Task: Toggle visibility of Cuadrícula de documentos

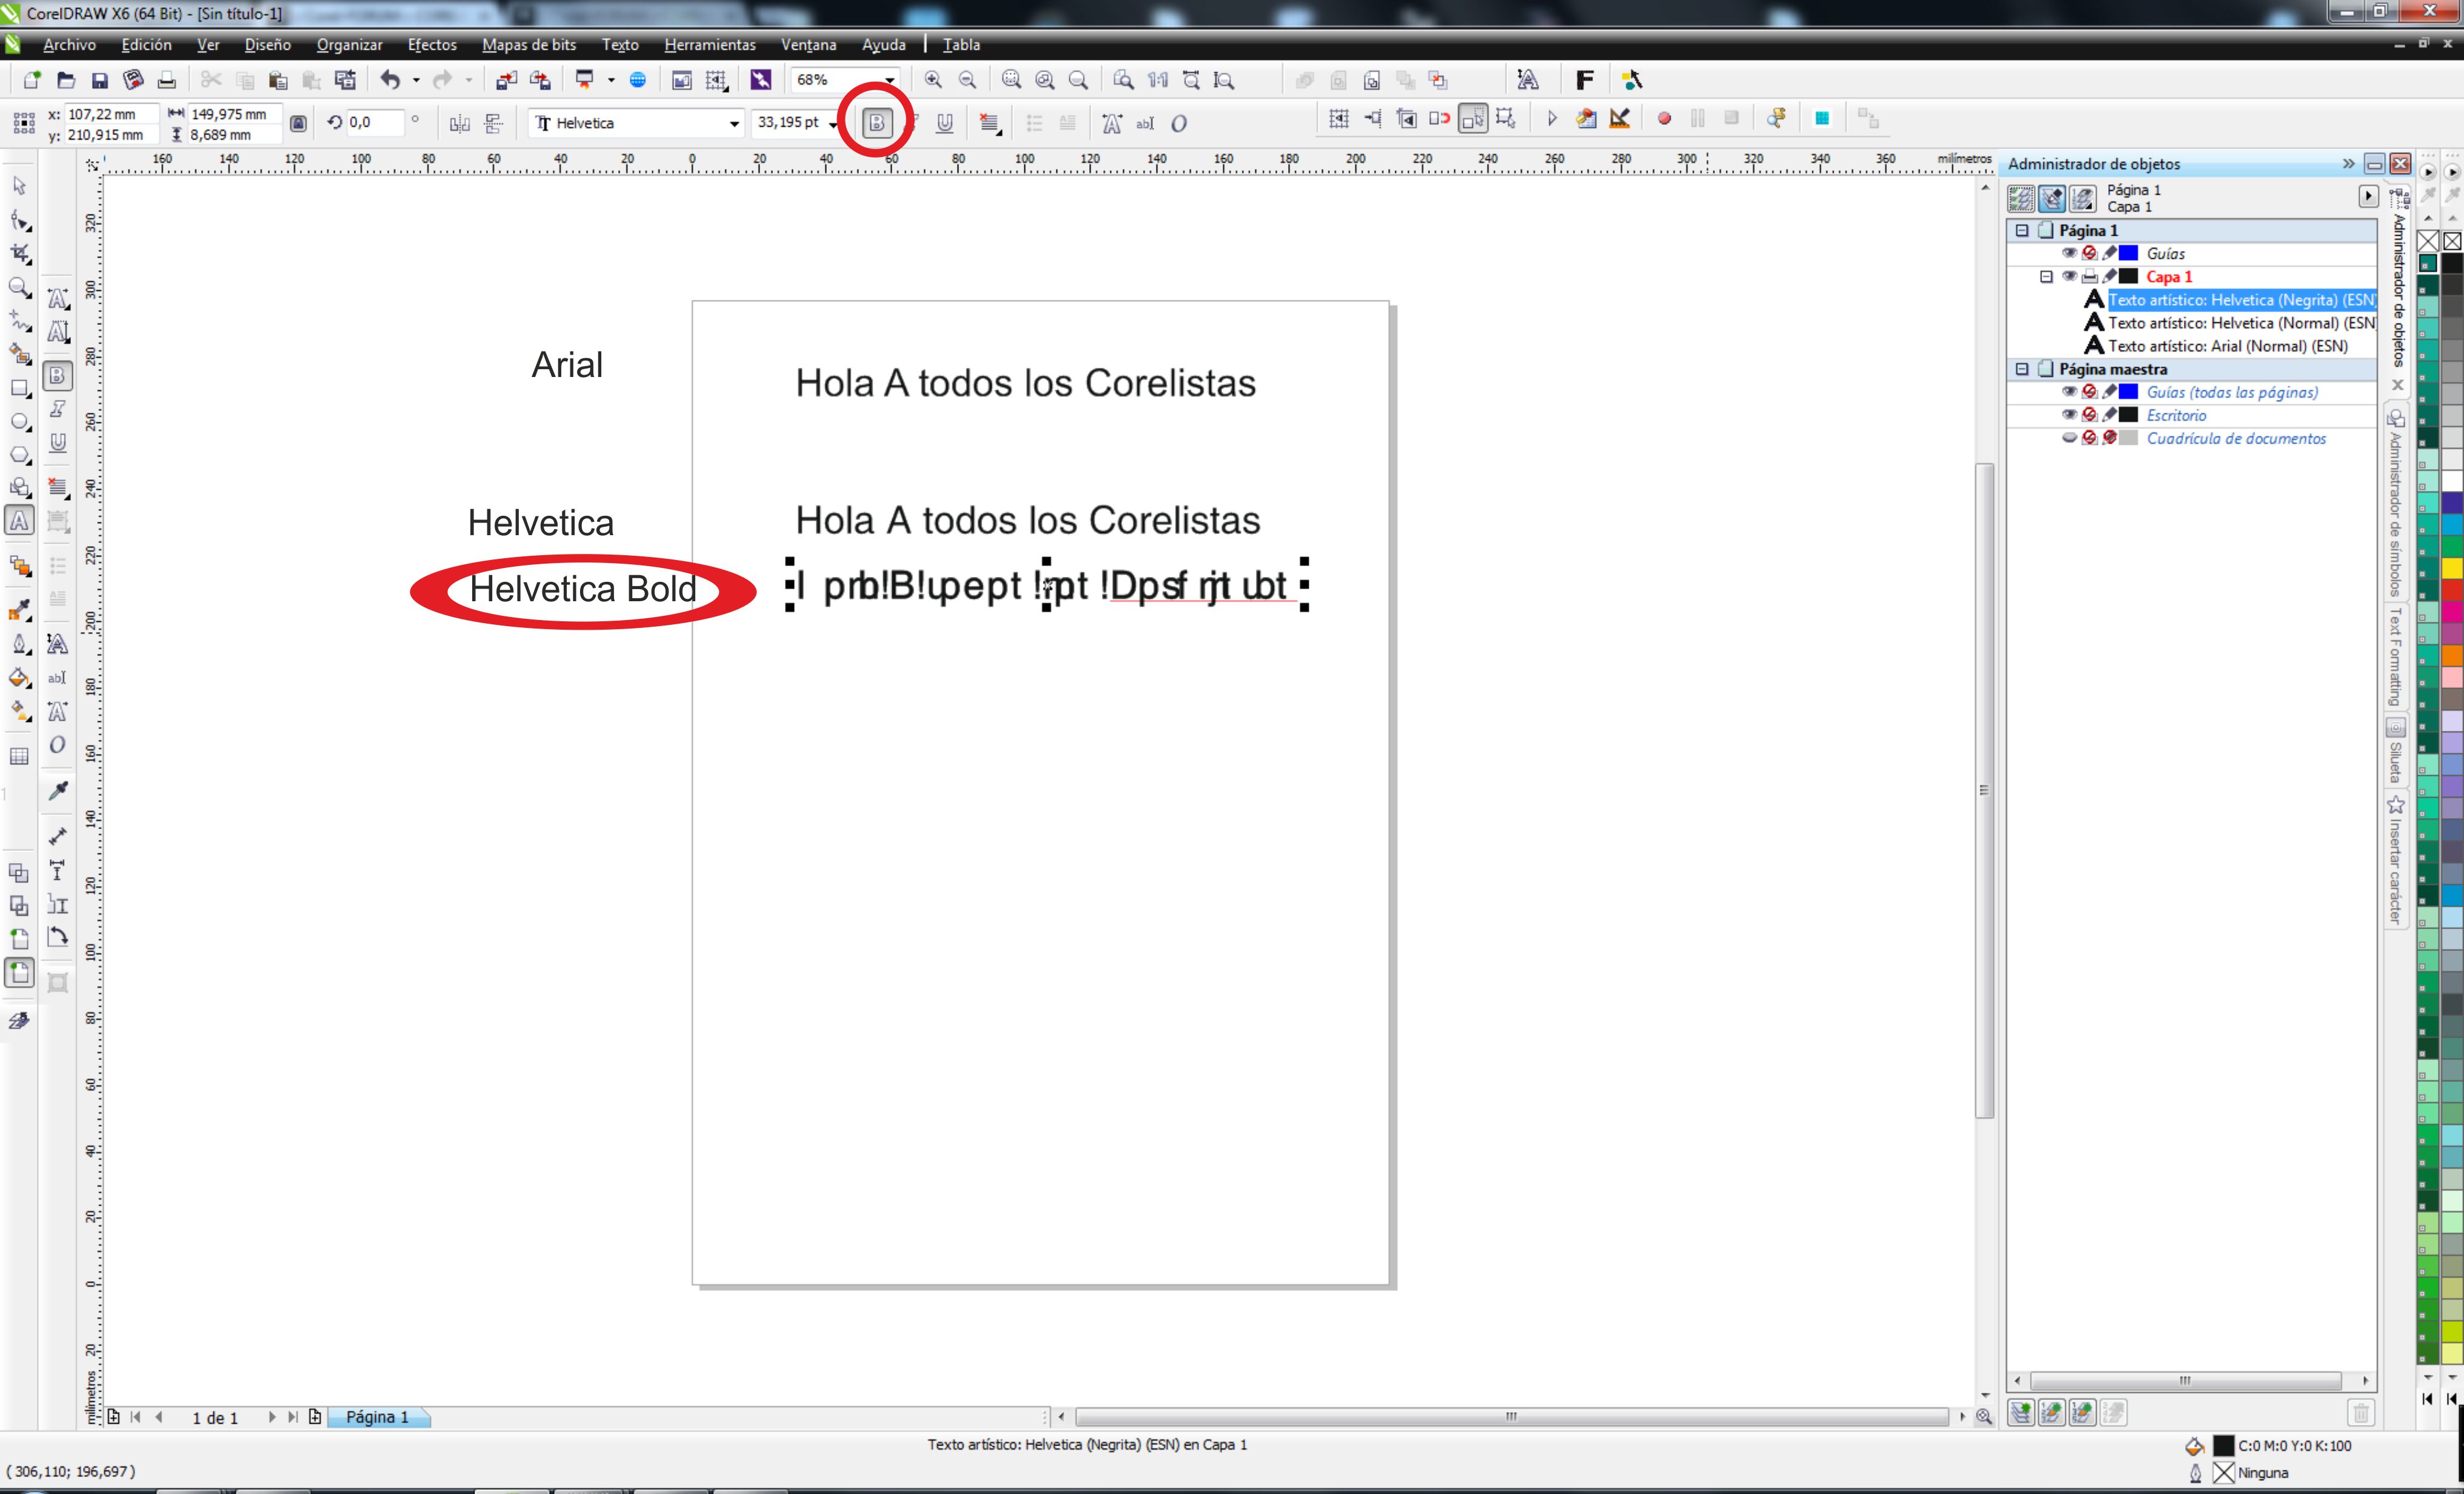Action: (2069, 437)
